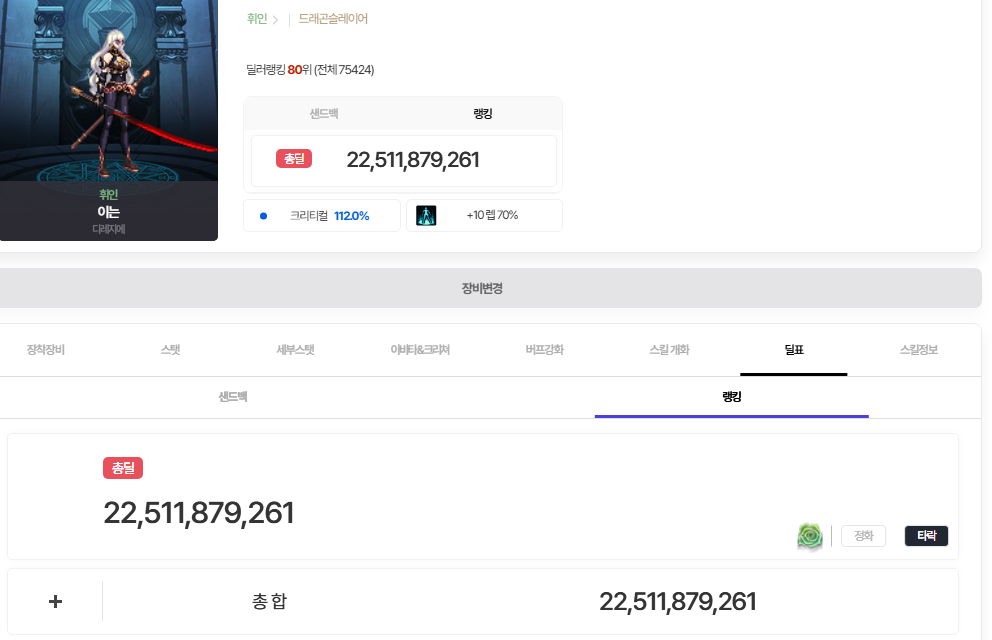Switch to the 샌드백 sub-tab below the main tabs

click(233, 397)
